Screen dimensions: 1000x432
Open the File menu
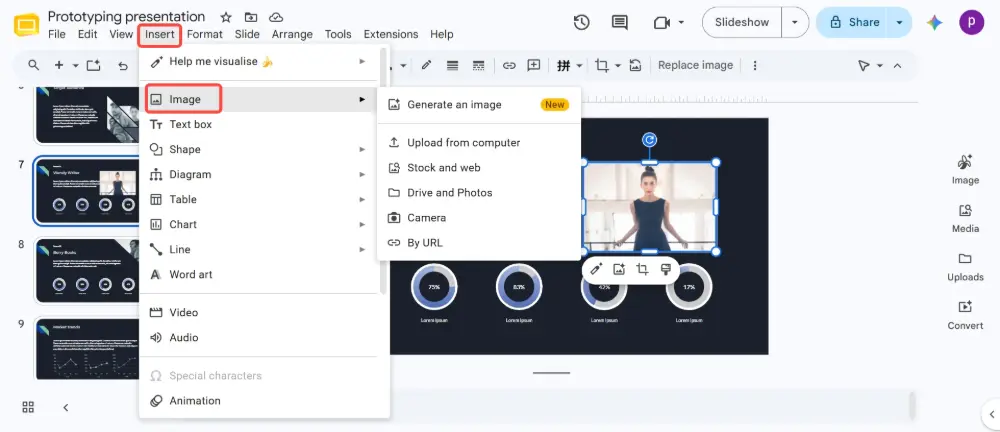click(x=57, y=34)
